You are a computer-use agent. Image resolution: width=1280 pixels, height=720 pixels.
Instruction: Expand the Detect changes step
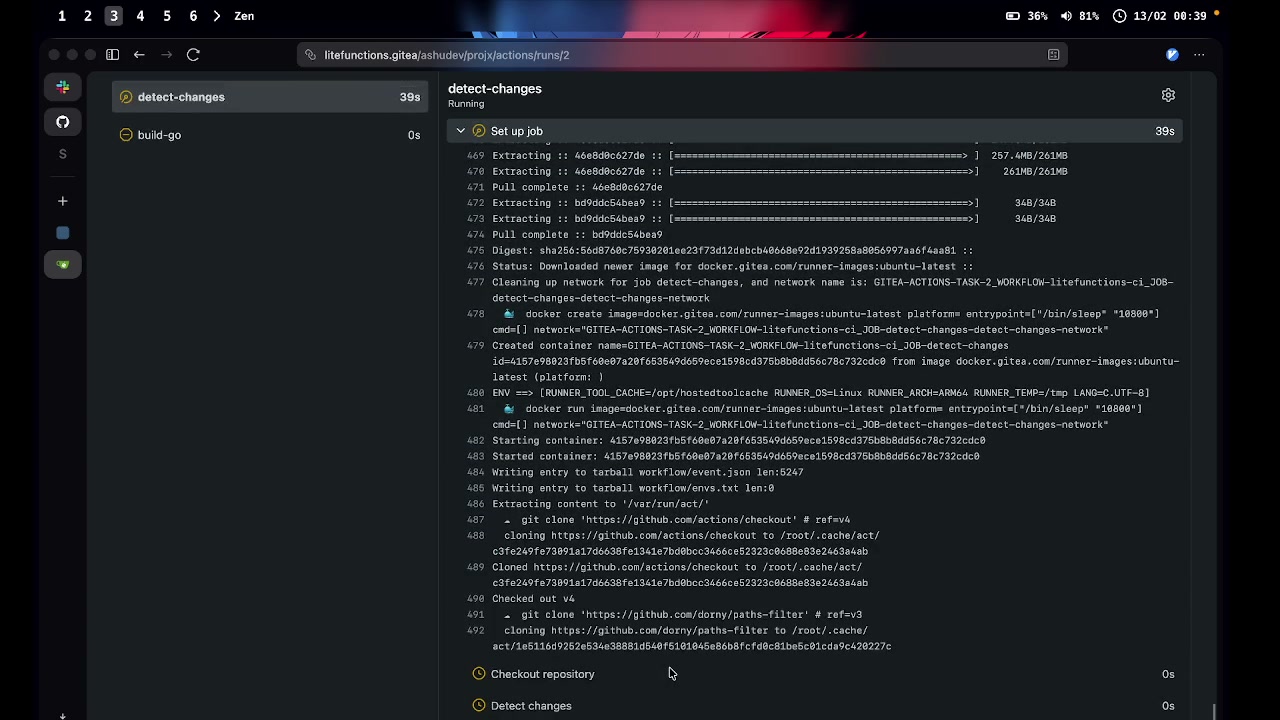click(815, 706)
